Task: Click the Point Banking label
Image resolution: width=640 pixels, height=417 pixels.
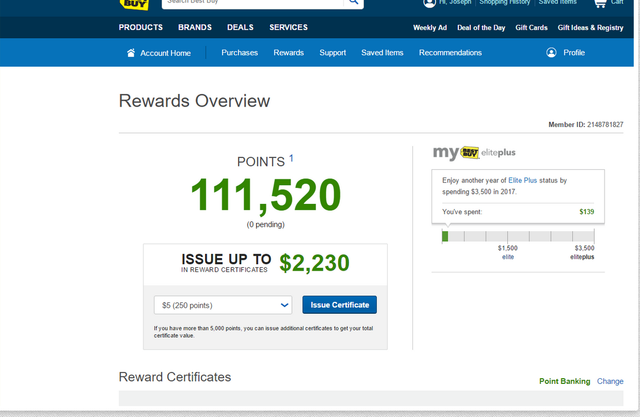Action: click(x=564, y=381)
